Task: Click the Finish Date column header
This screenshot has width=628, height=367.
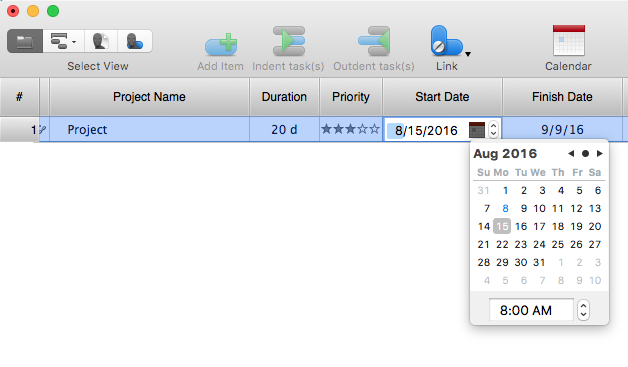Action: [x=562, y=97]
